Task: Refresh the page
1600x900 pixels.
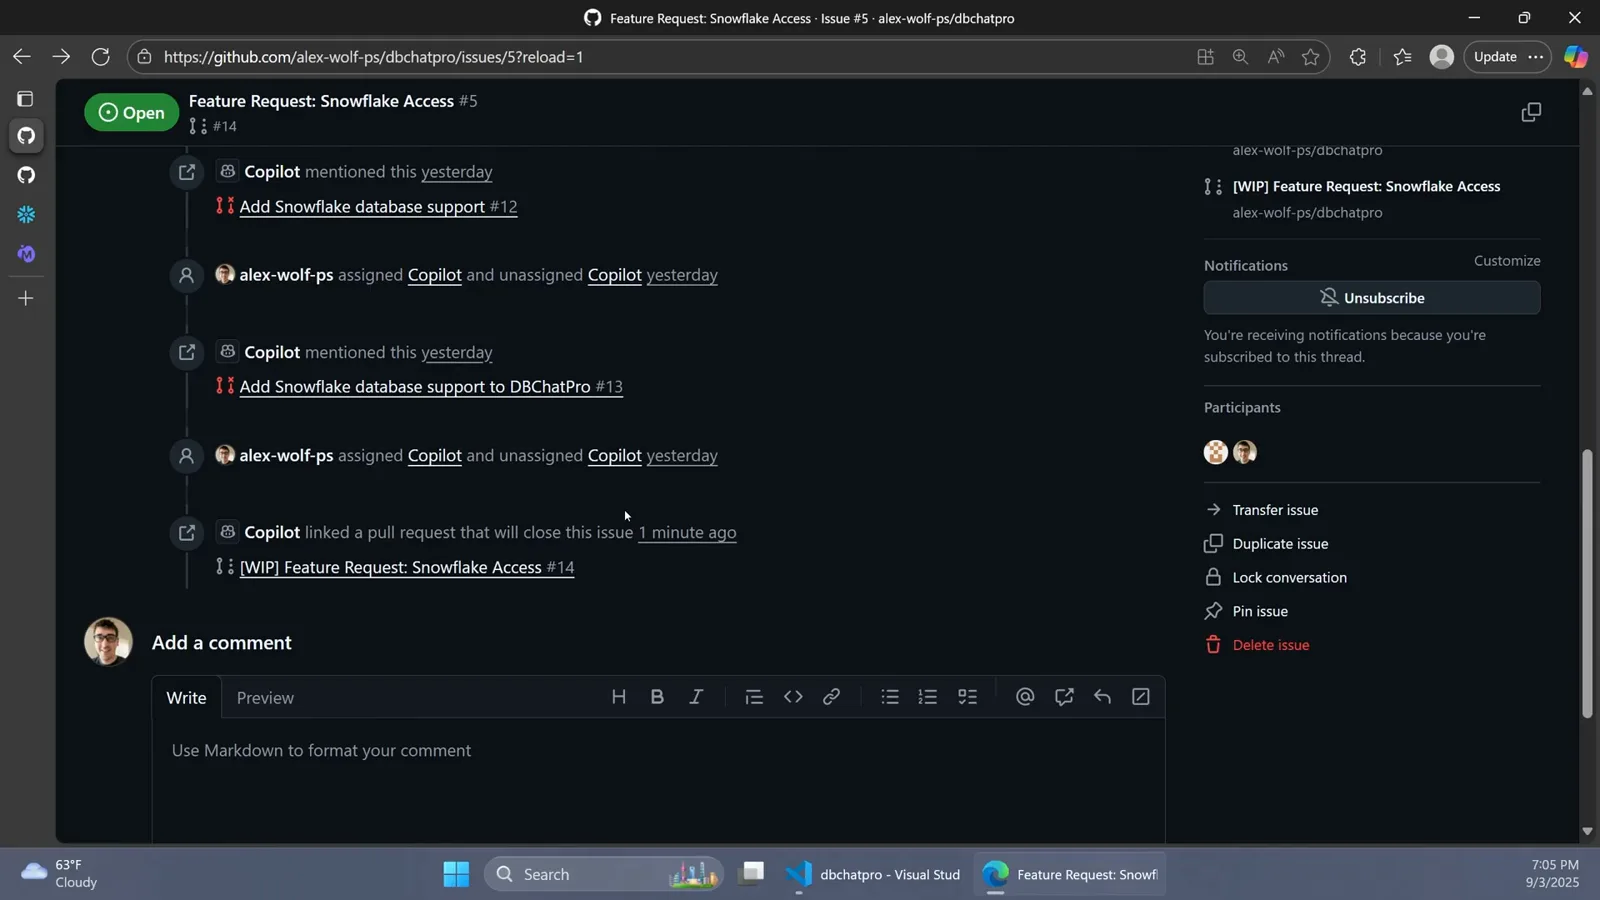Action: pos(100,57)
